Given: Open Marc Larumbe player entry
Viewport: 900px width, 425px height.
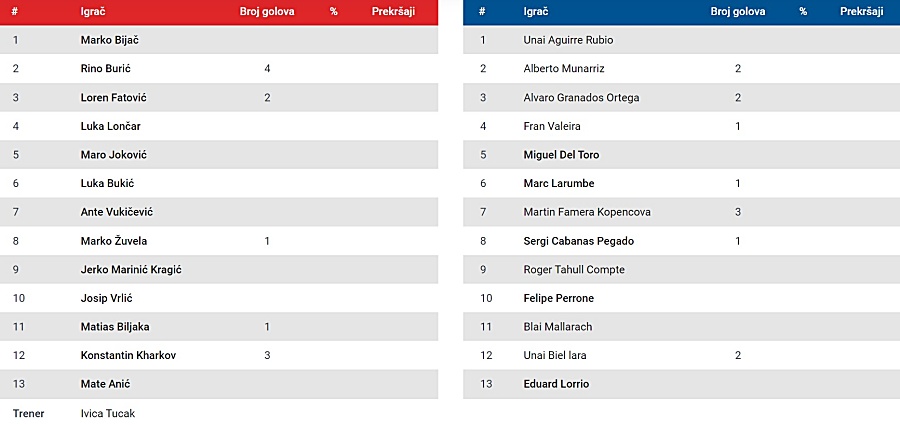Looking at the screenshot, I should [558, 183].
